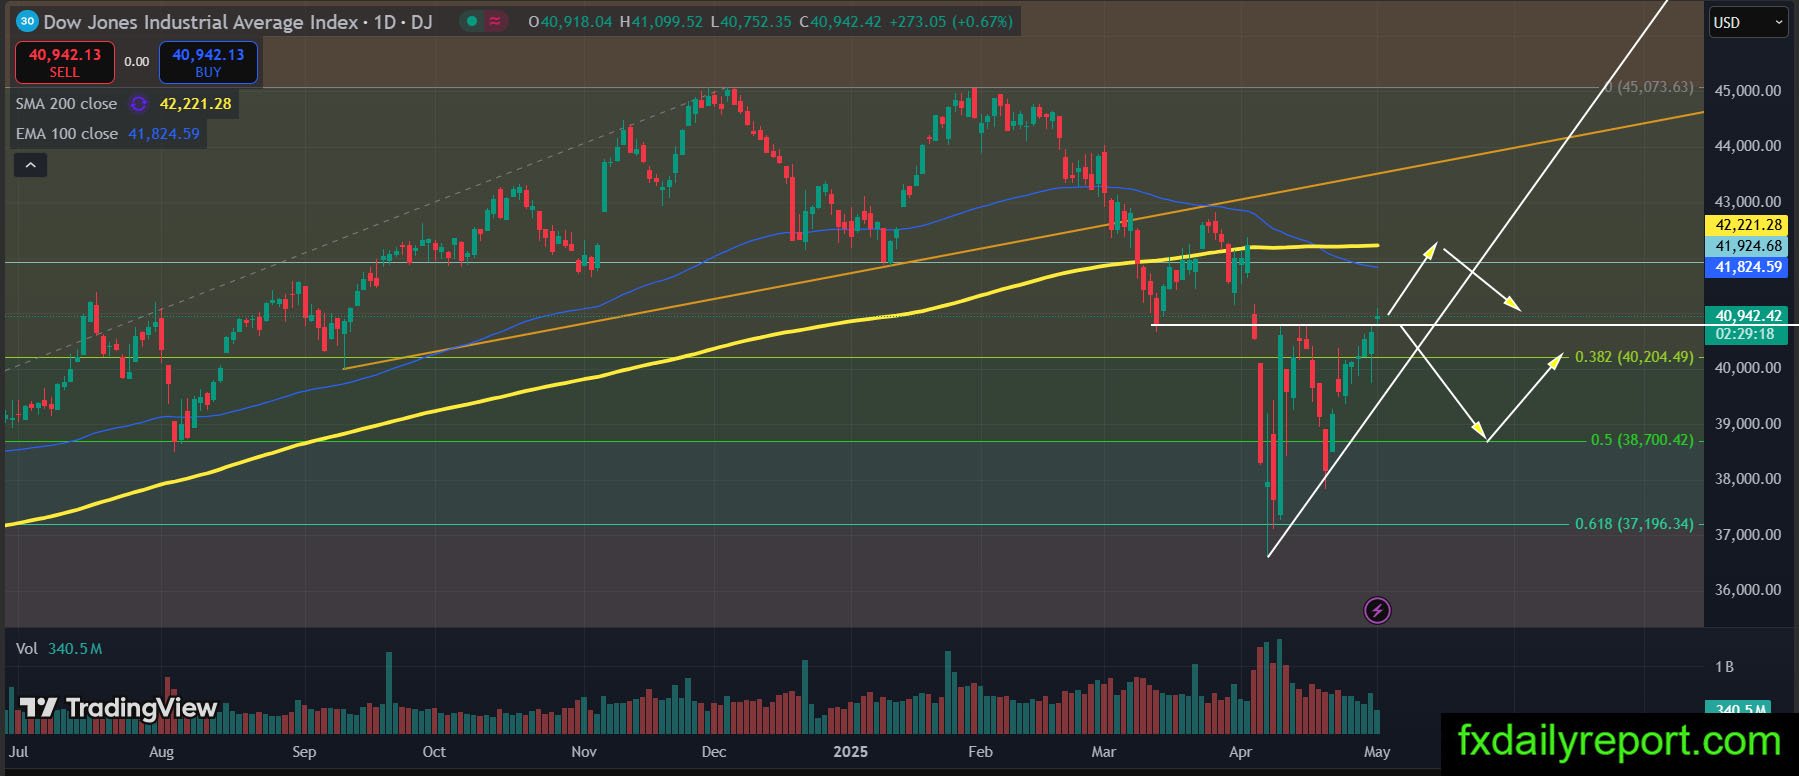Screen dimensions: 1799x776
Task: Click Feb on the time axis
Action: (x=981, y=752)
